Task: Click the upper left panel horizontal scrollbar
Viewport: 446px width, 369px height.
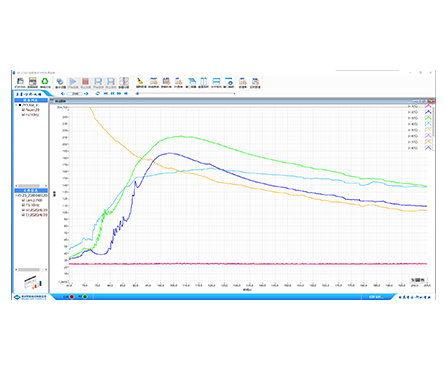Action: click(31, 186)
